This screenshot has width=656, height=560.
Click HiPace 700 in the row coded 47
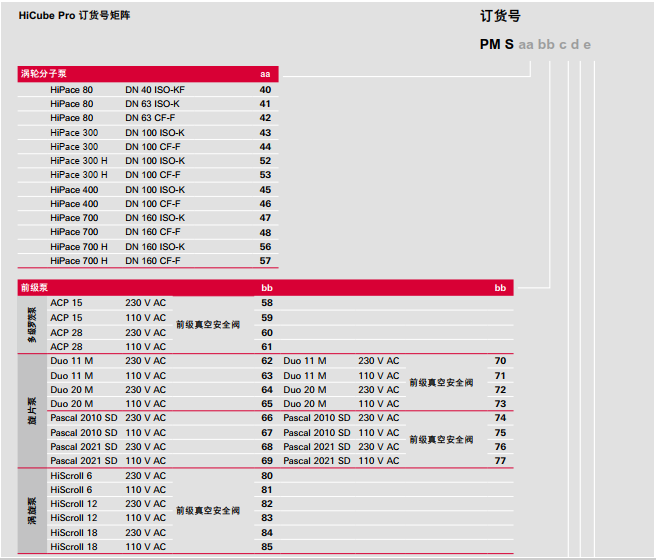click(x=74, y=218)
